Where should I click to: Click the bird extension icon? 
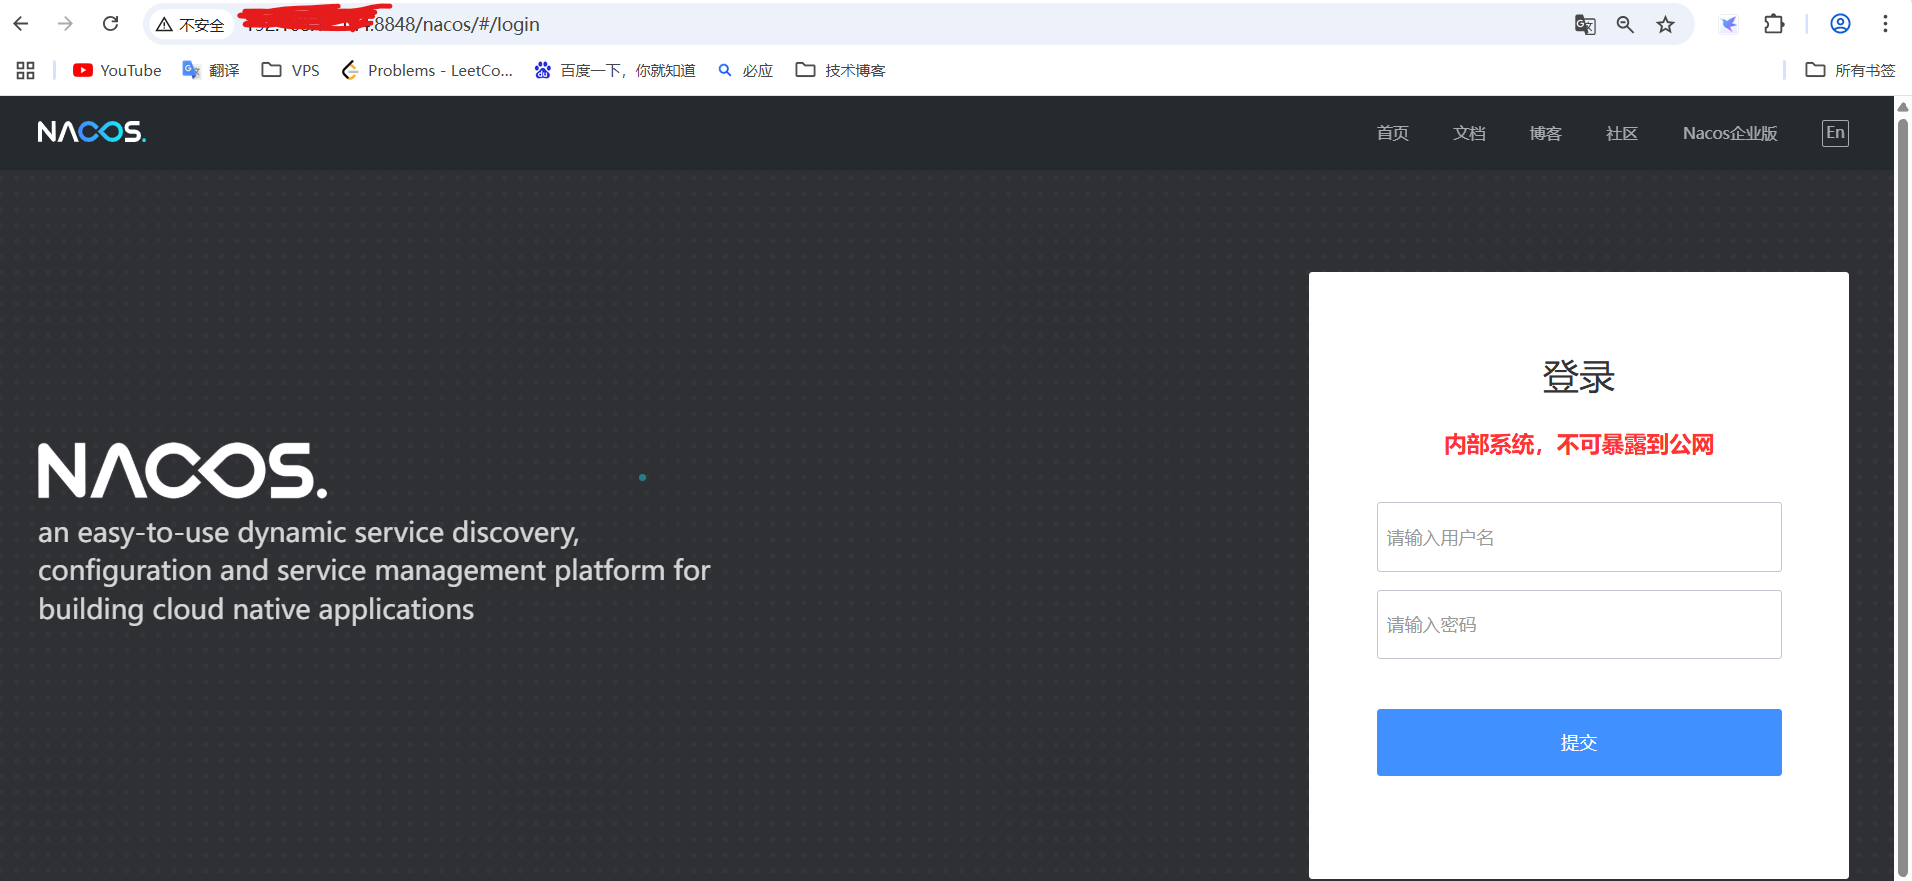pos(1729,25)
